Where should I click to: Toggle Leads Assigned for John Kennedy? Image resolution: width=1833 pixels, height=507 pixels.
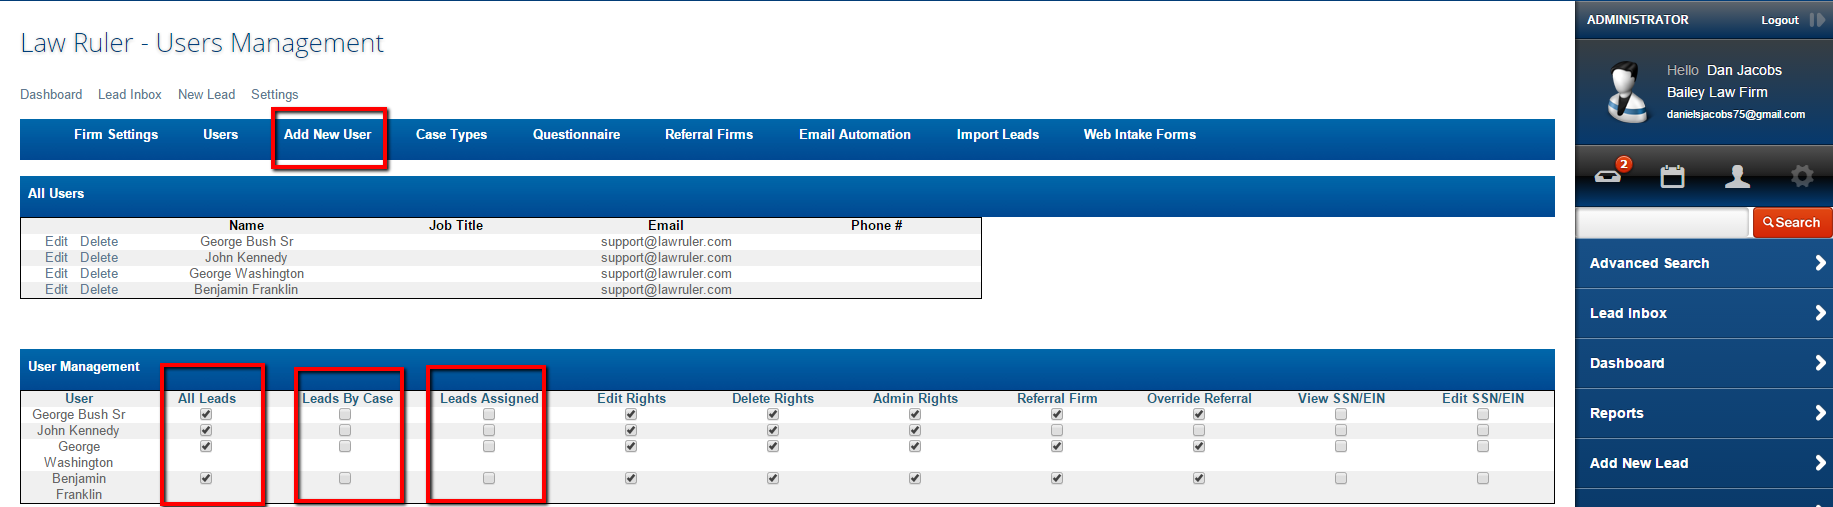[489, 430]
